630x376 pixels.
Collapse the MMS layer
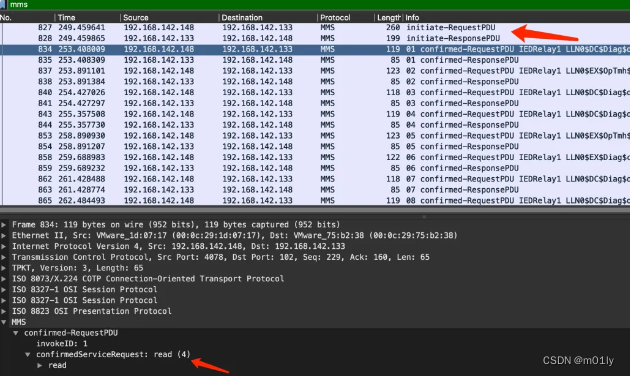4,322
